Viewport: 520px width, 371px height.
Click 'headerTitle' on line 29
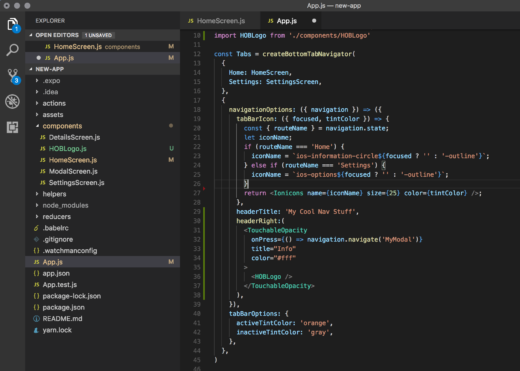pyautogui.click(x=257, y=212)
